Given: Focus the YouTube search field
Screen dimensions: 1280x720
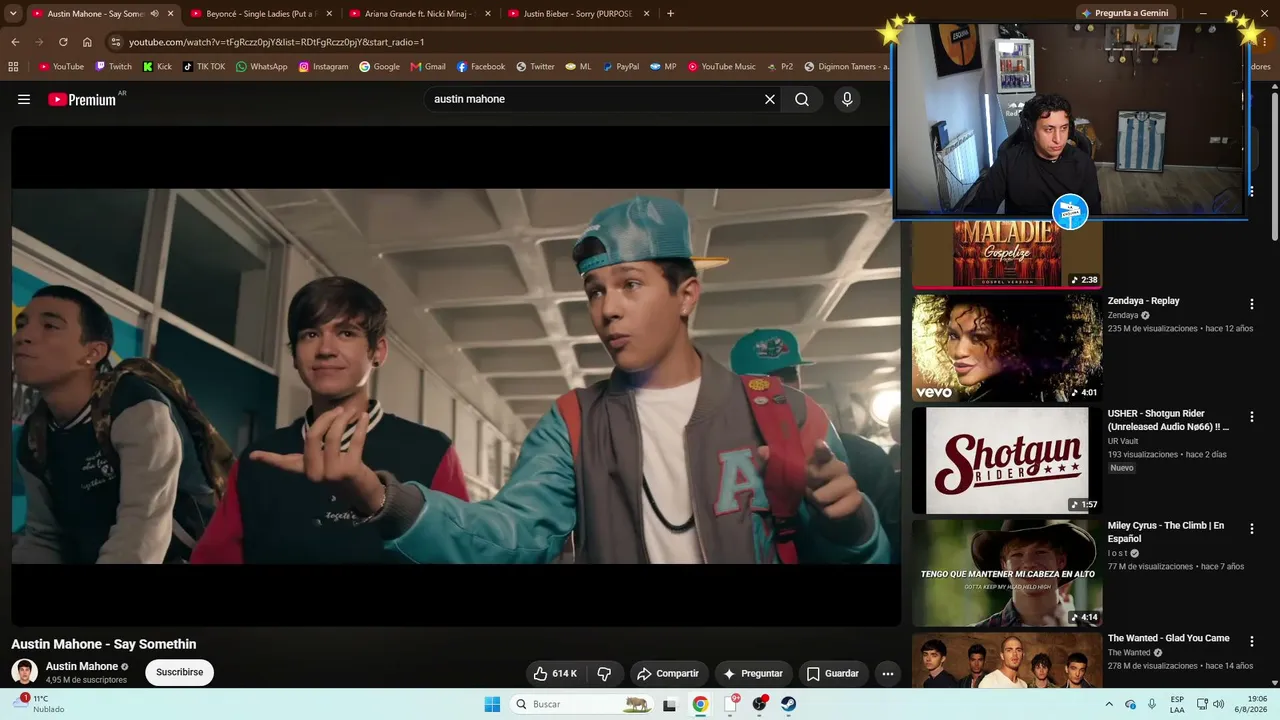Looking at the screenshot, I should 594,99.
